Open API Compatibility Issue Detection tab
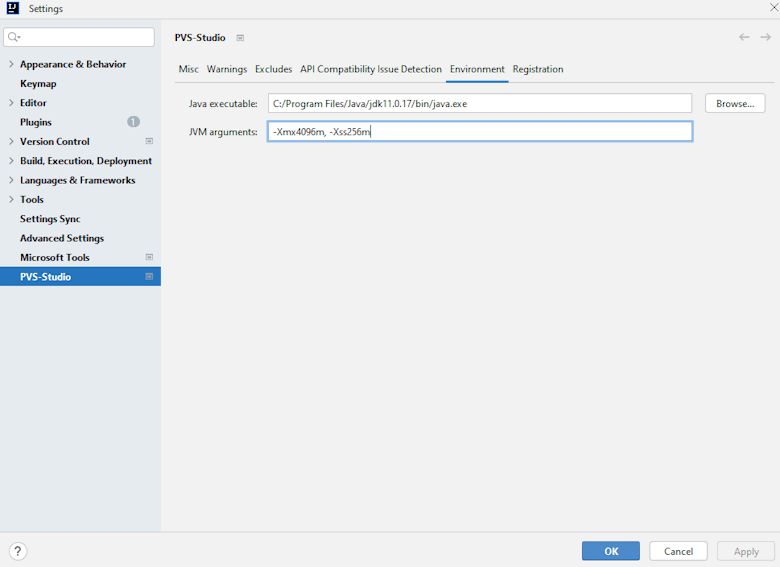This screenshot has width=780, height=567. pos(371,69)
